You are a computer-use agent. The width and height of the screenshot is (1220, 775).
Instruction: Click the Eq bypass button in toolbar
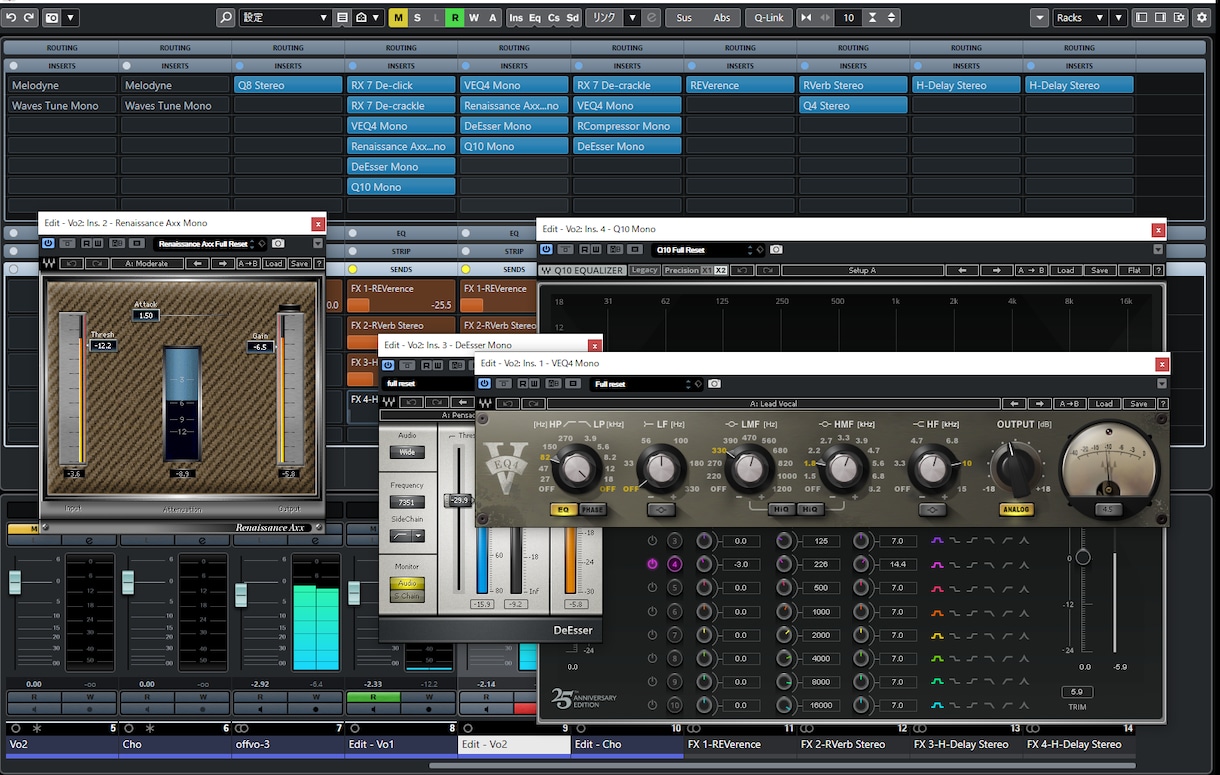[x=534, y=17]
